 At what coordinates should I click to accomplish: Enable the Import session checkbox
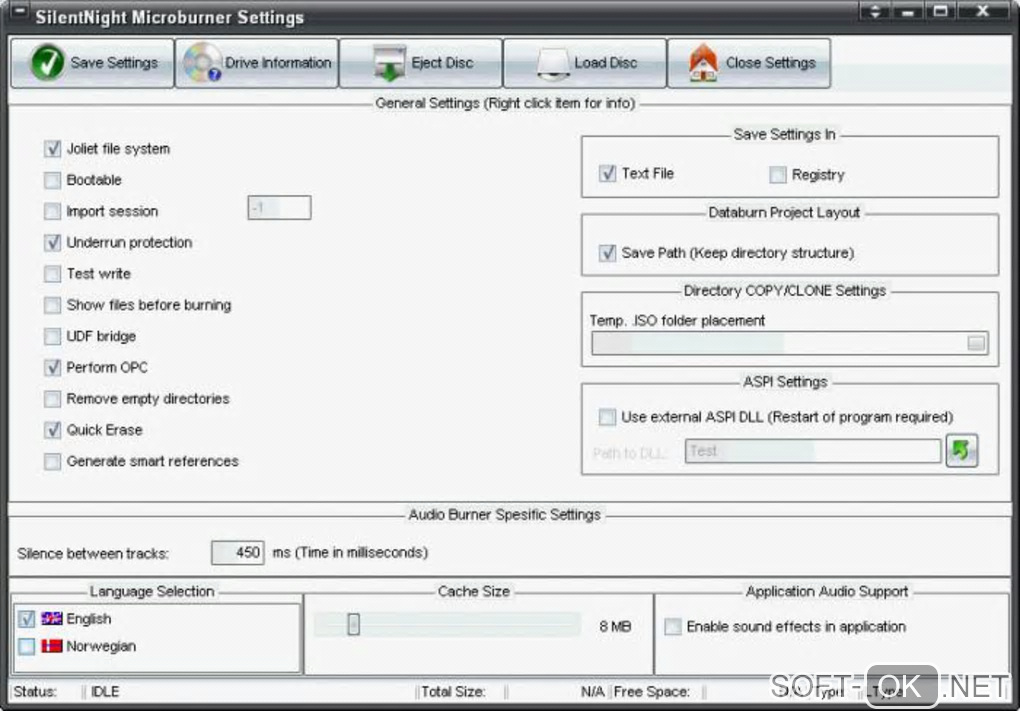point(52,211)
